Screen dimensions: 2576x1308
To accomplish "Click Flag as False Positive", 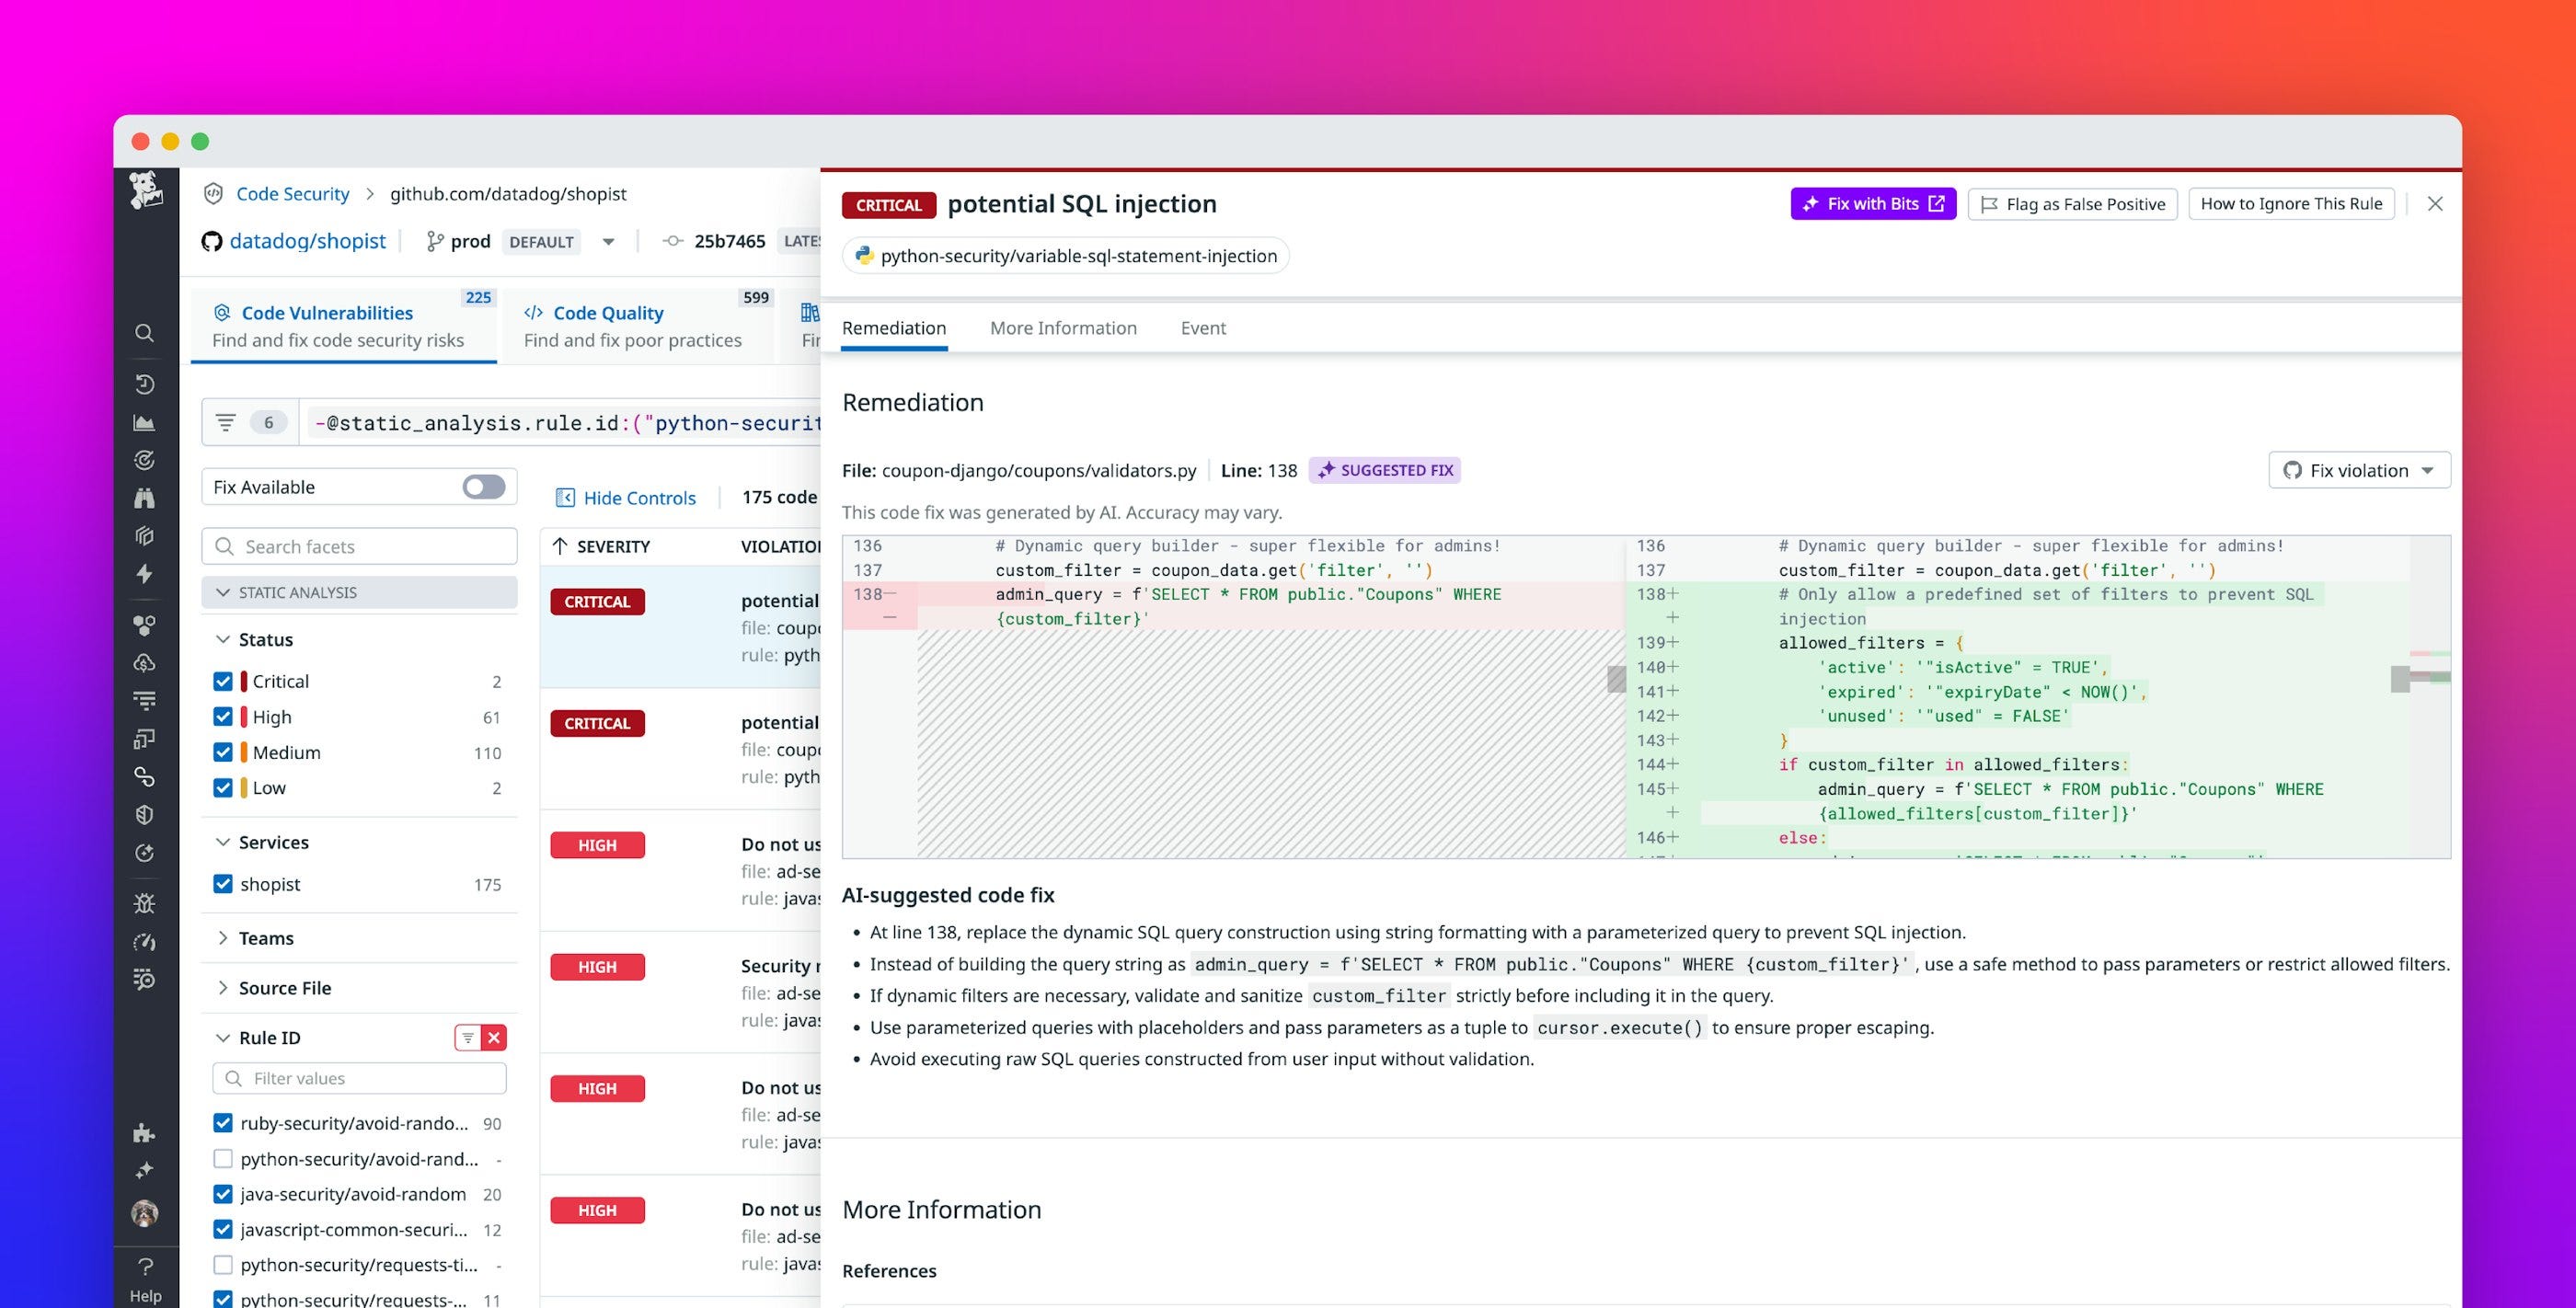I will point(2072,204).
